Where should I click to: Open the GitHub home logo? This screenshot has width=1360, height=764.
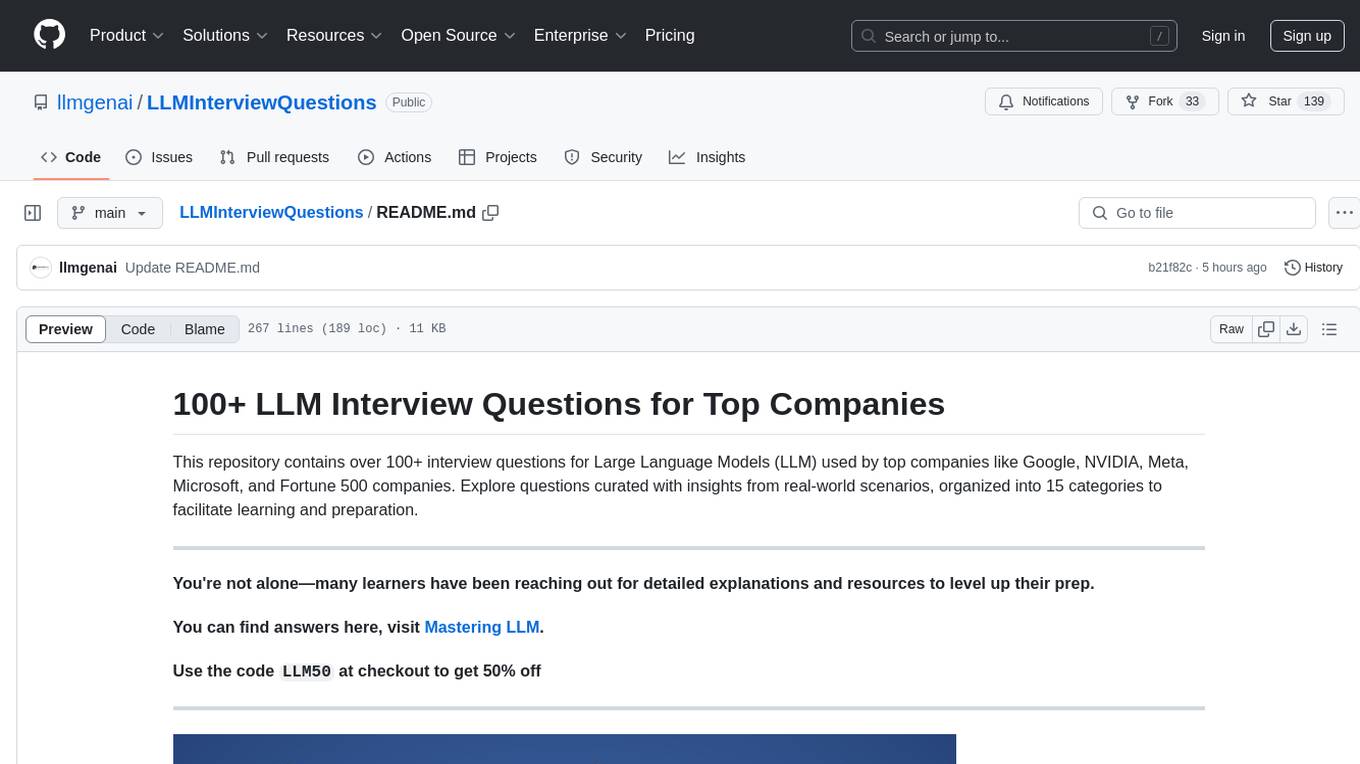[49, 35]
